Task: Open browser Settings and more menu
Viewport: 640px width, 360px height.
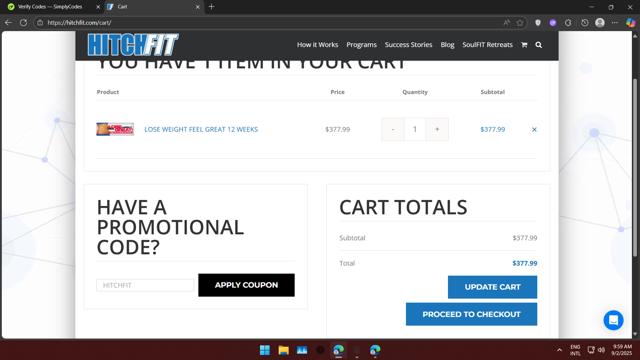Action: pos(615,23)
